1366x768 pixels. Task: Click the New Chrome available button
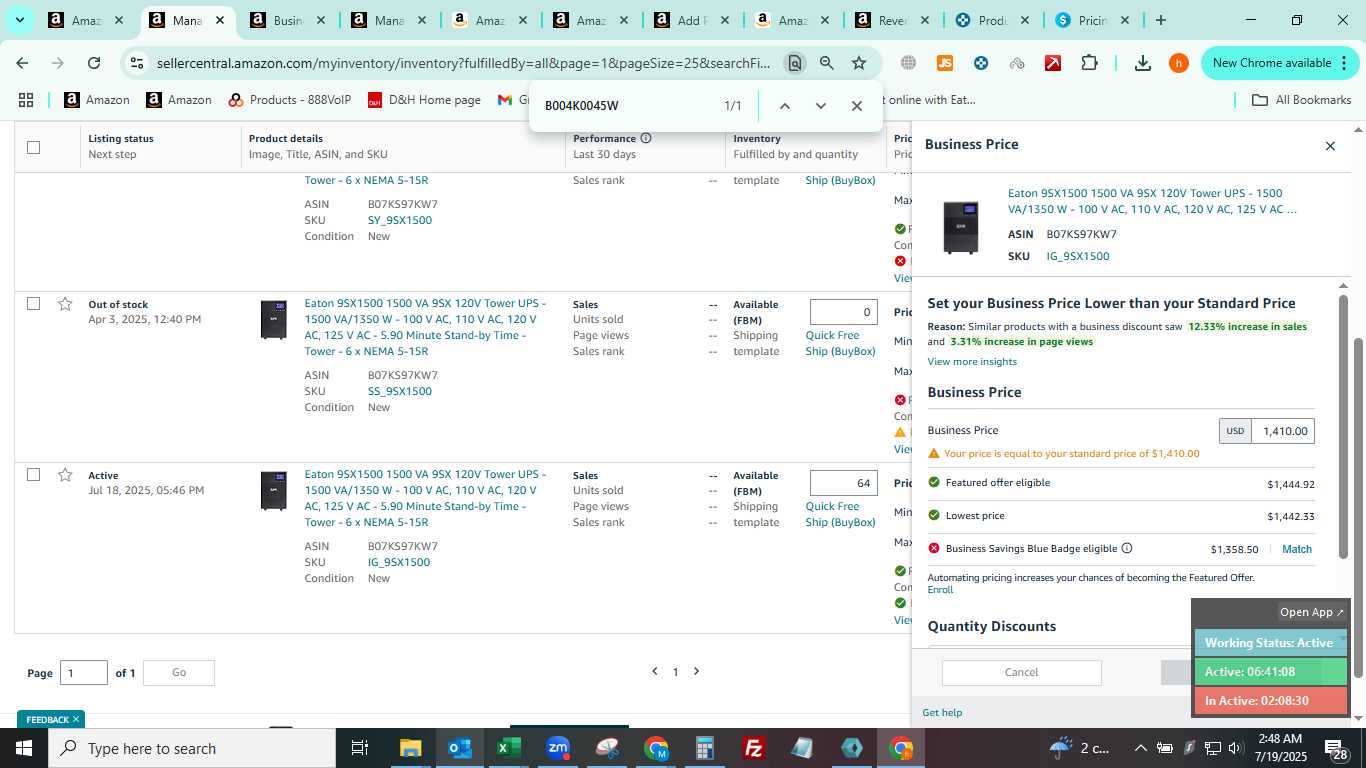(1271, 63)
